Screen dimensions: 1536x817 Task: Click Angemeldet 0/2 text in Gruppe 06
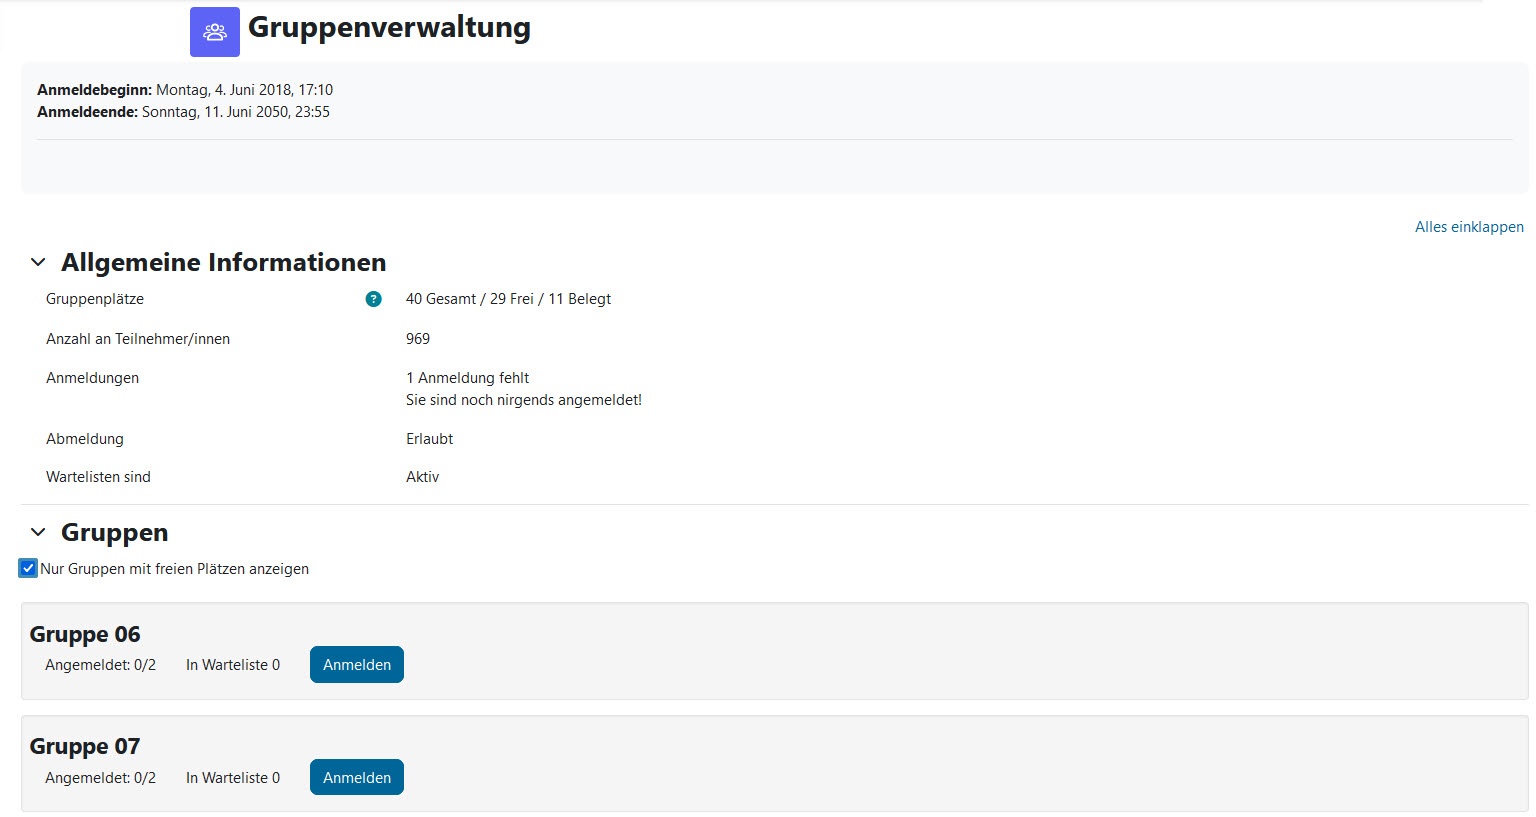100,665
